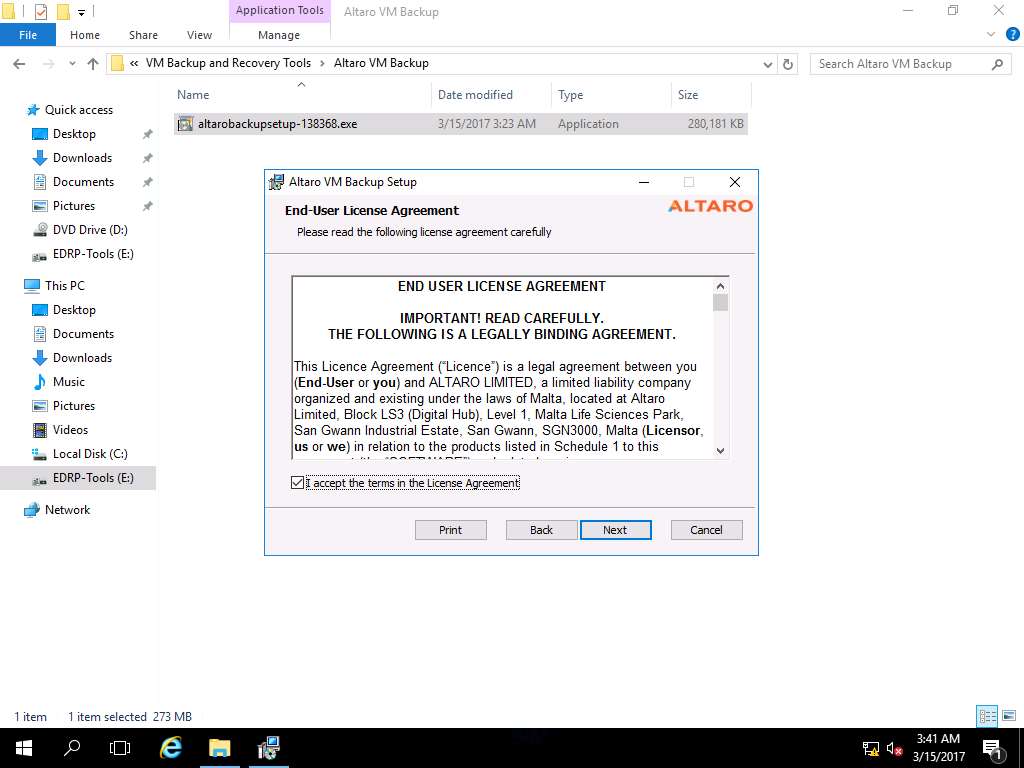
Task: Click the New folder quick access icon
Action: click(63, 11)
